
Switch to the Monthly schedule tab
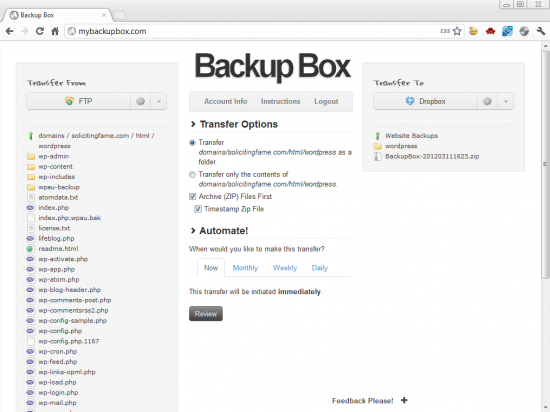pyautogui.click(x=245, y=268)
